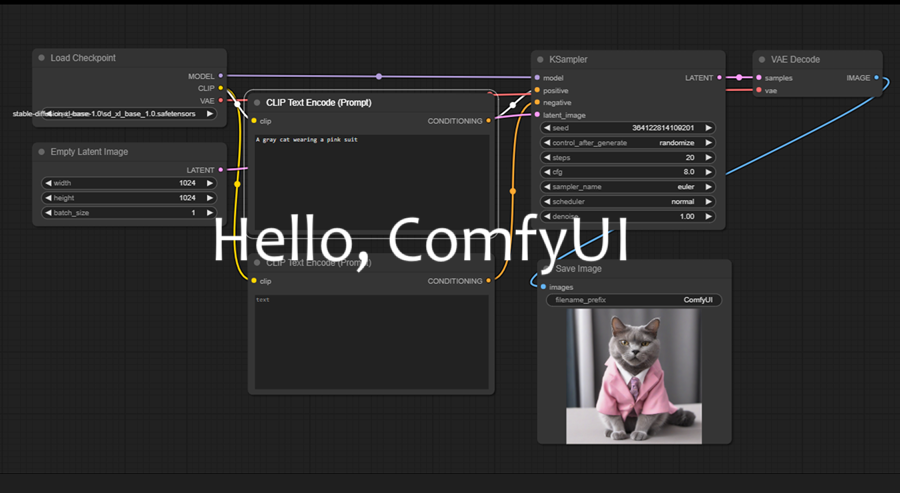Select the VAE Decode node title
This screenshot has height=493, width=900.
pos(795,60)
